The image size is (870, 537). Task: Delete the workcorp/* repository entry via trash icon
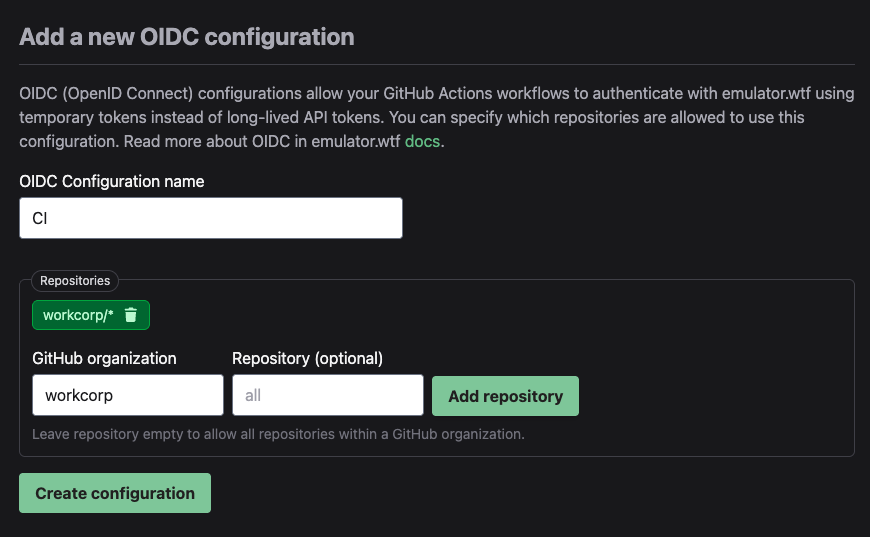tap(131, 315)
